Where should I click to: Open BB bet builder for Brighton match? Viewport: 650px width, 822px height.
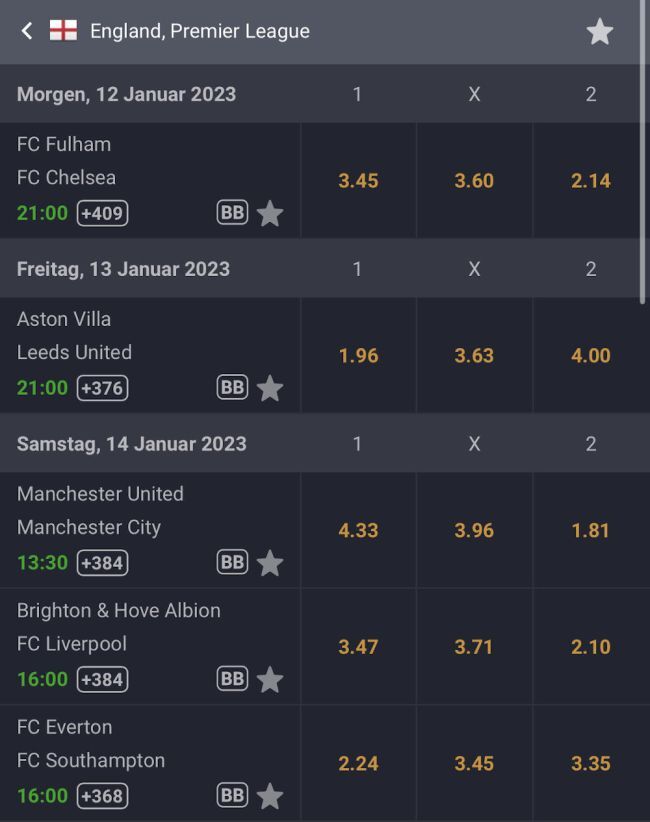click(232, 679)
